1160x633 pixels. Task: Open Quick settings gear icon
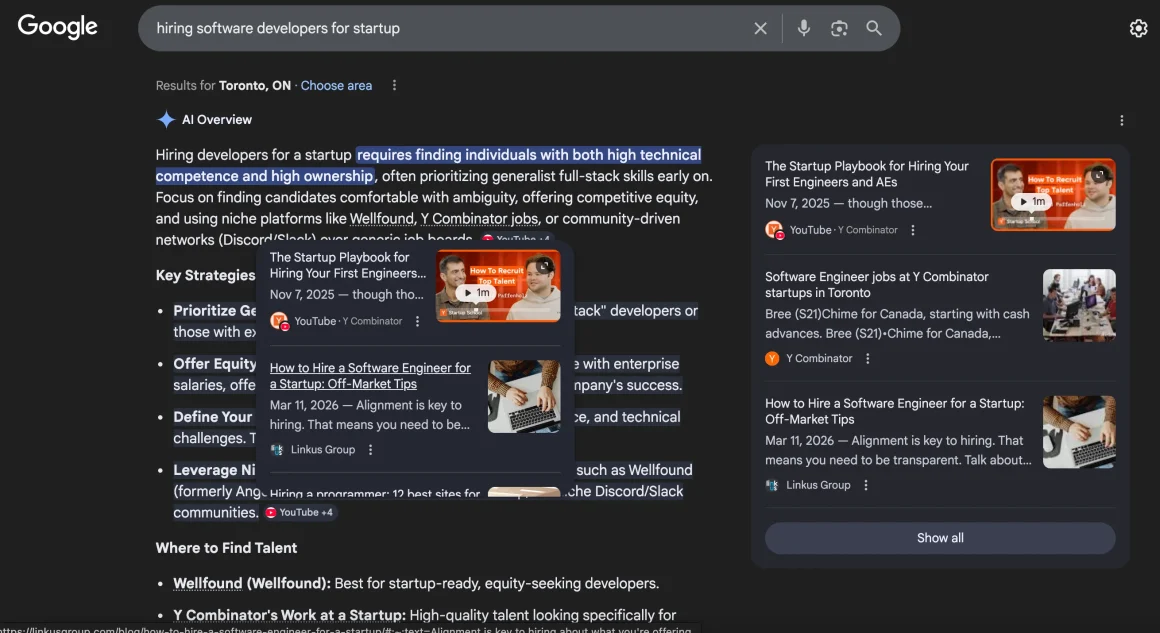(x=1139, y=28)
